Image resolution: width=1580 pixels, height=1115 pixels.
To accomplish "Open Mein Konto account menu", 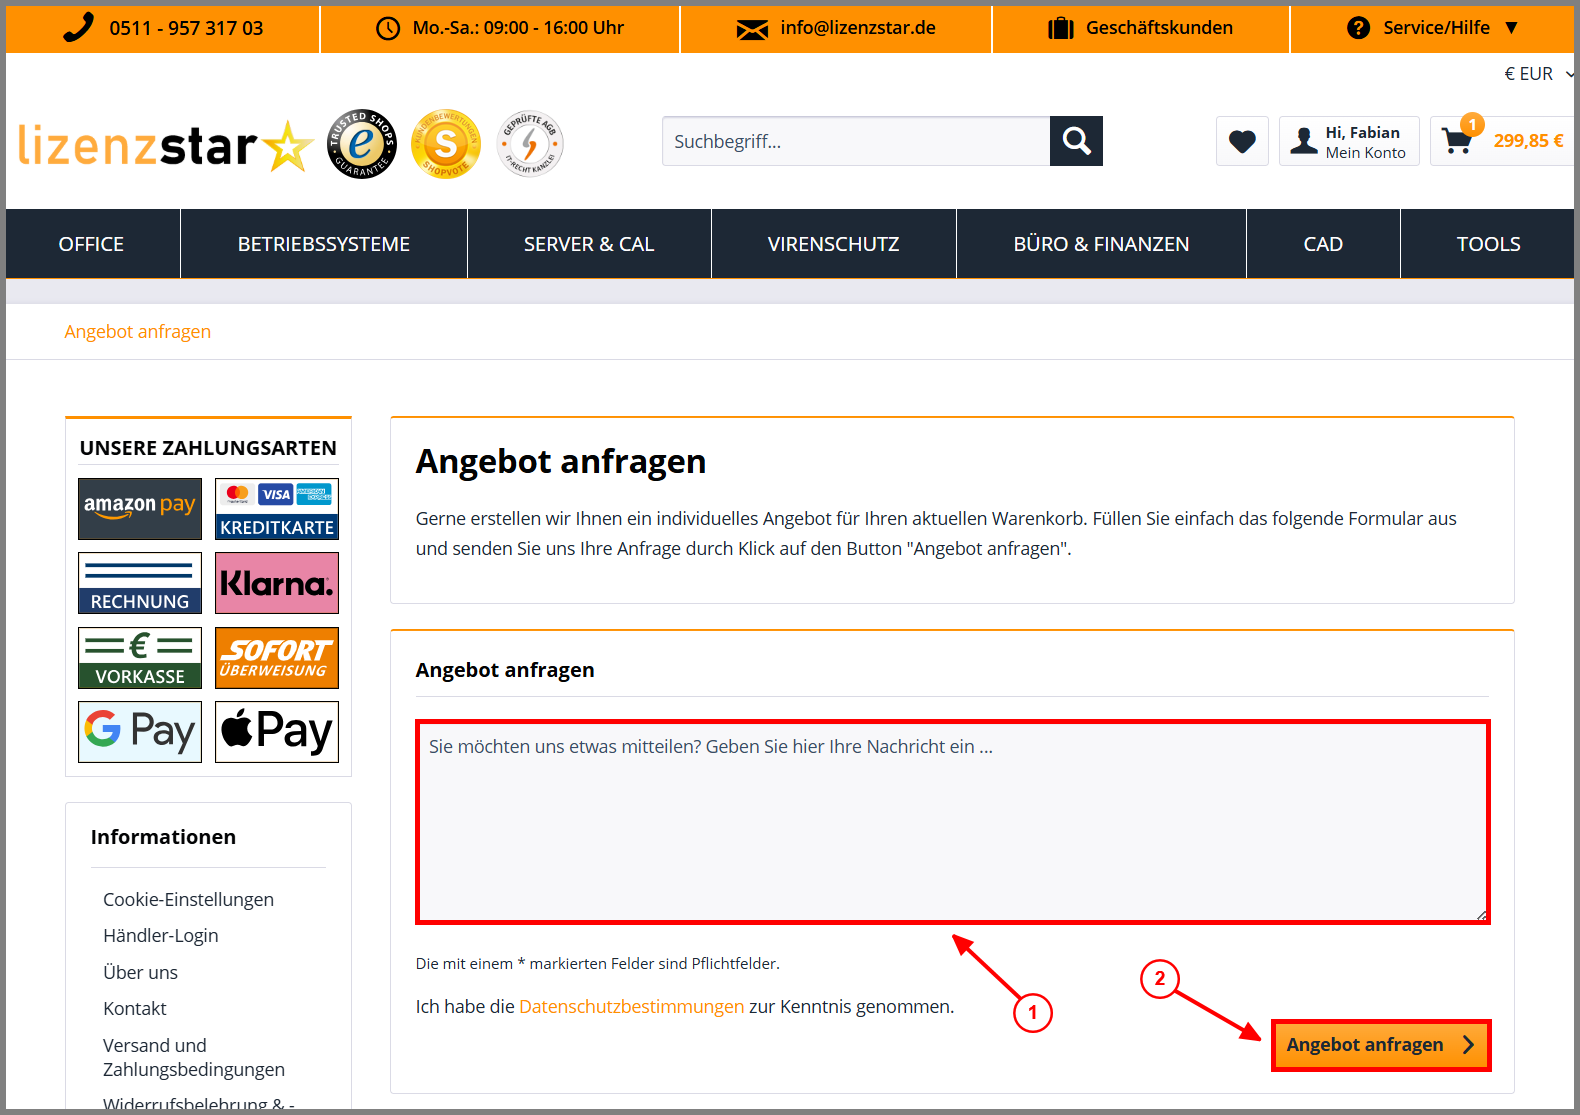I will tap(1349, 141).
